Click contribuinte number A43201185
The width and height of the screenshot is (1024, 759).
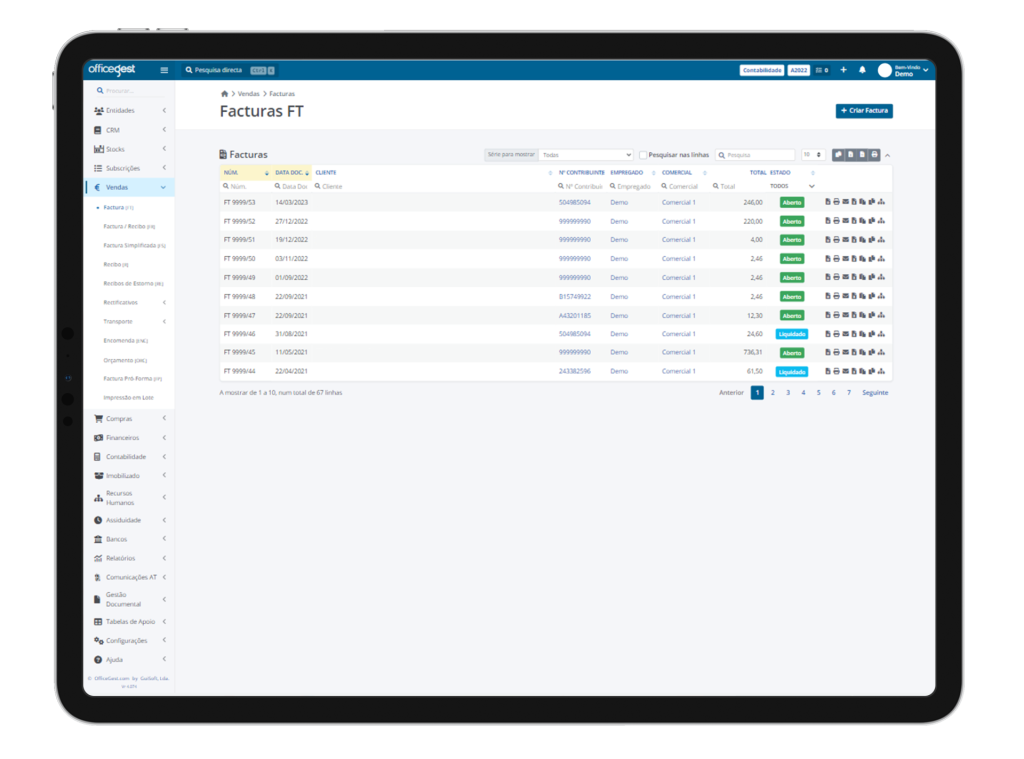[x=575, y=315]
